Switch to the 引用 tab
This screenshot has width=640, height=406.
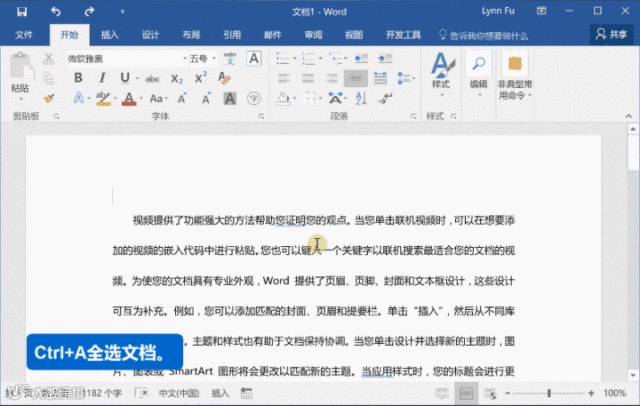[232, 35]
